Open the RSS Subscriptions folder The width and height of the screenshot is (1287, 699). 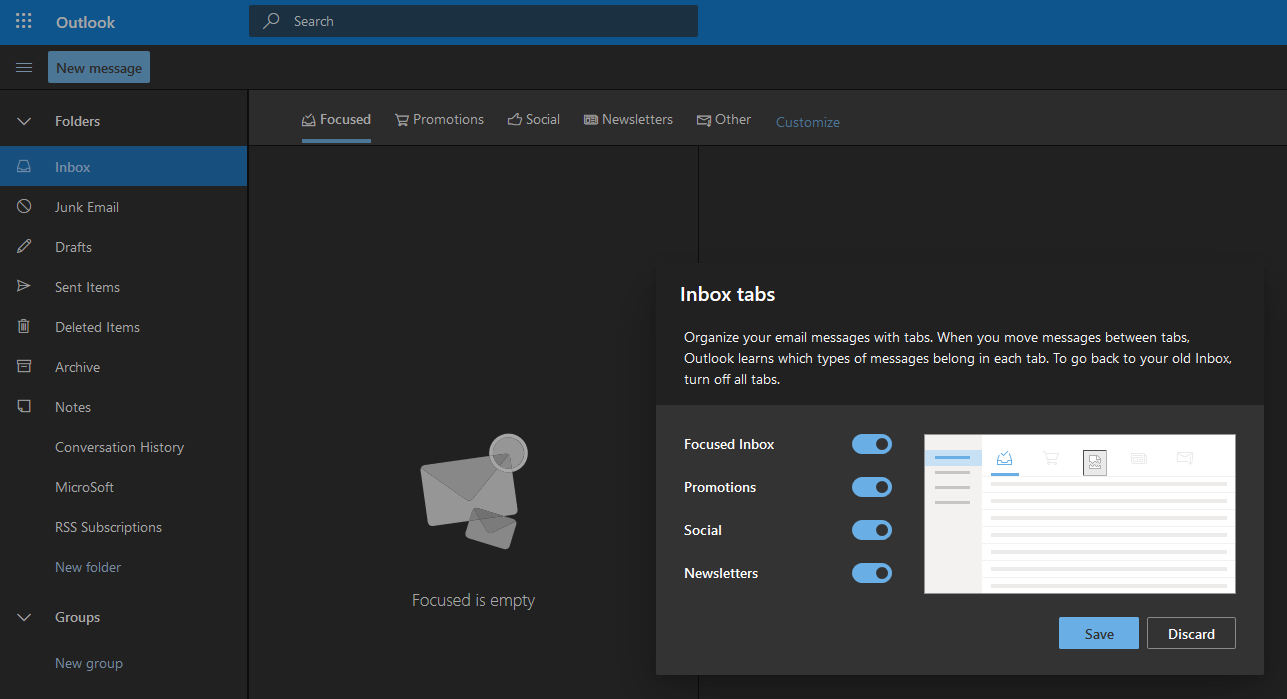click(123, 527)
